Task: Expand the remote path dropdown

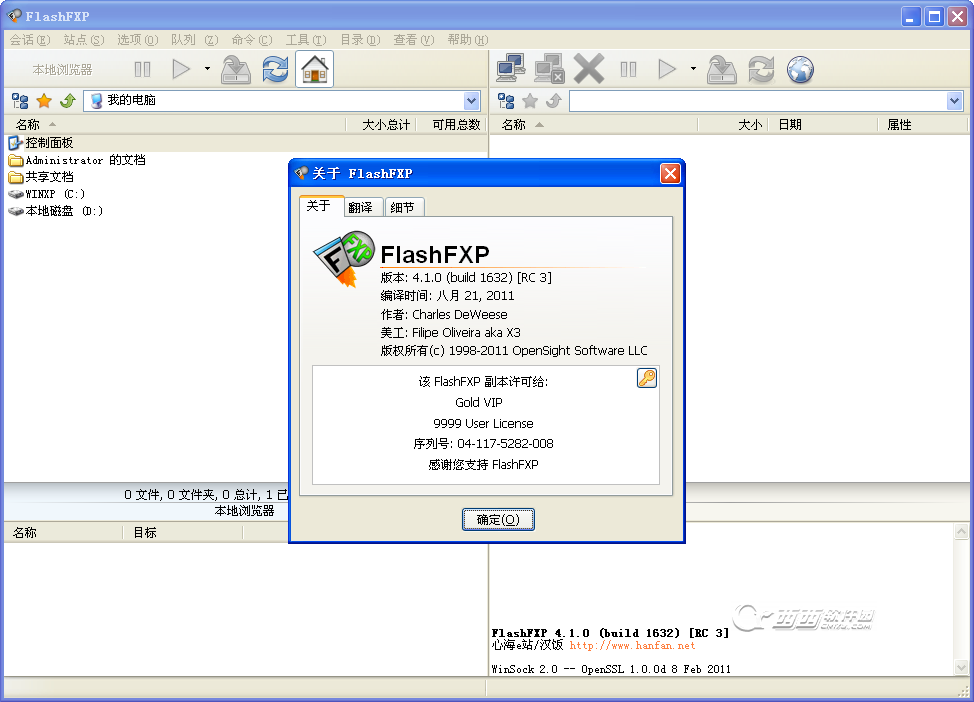Action: [x=955, y=101]
